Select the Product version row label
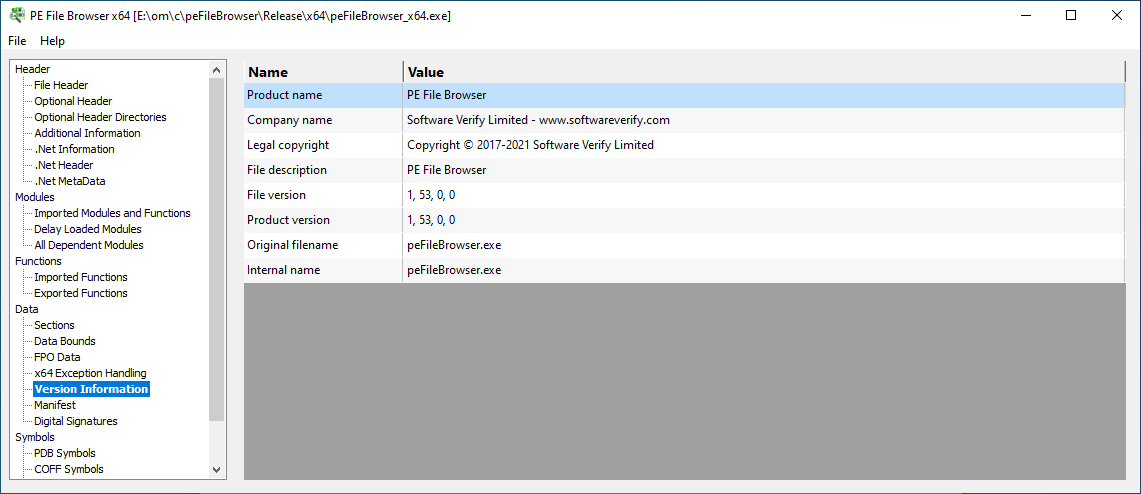Viewport: 1141px width, 494px height. 288,220
